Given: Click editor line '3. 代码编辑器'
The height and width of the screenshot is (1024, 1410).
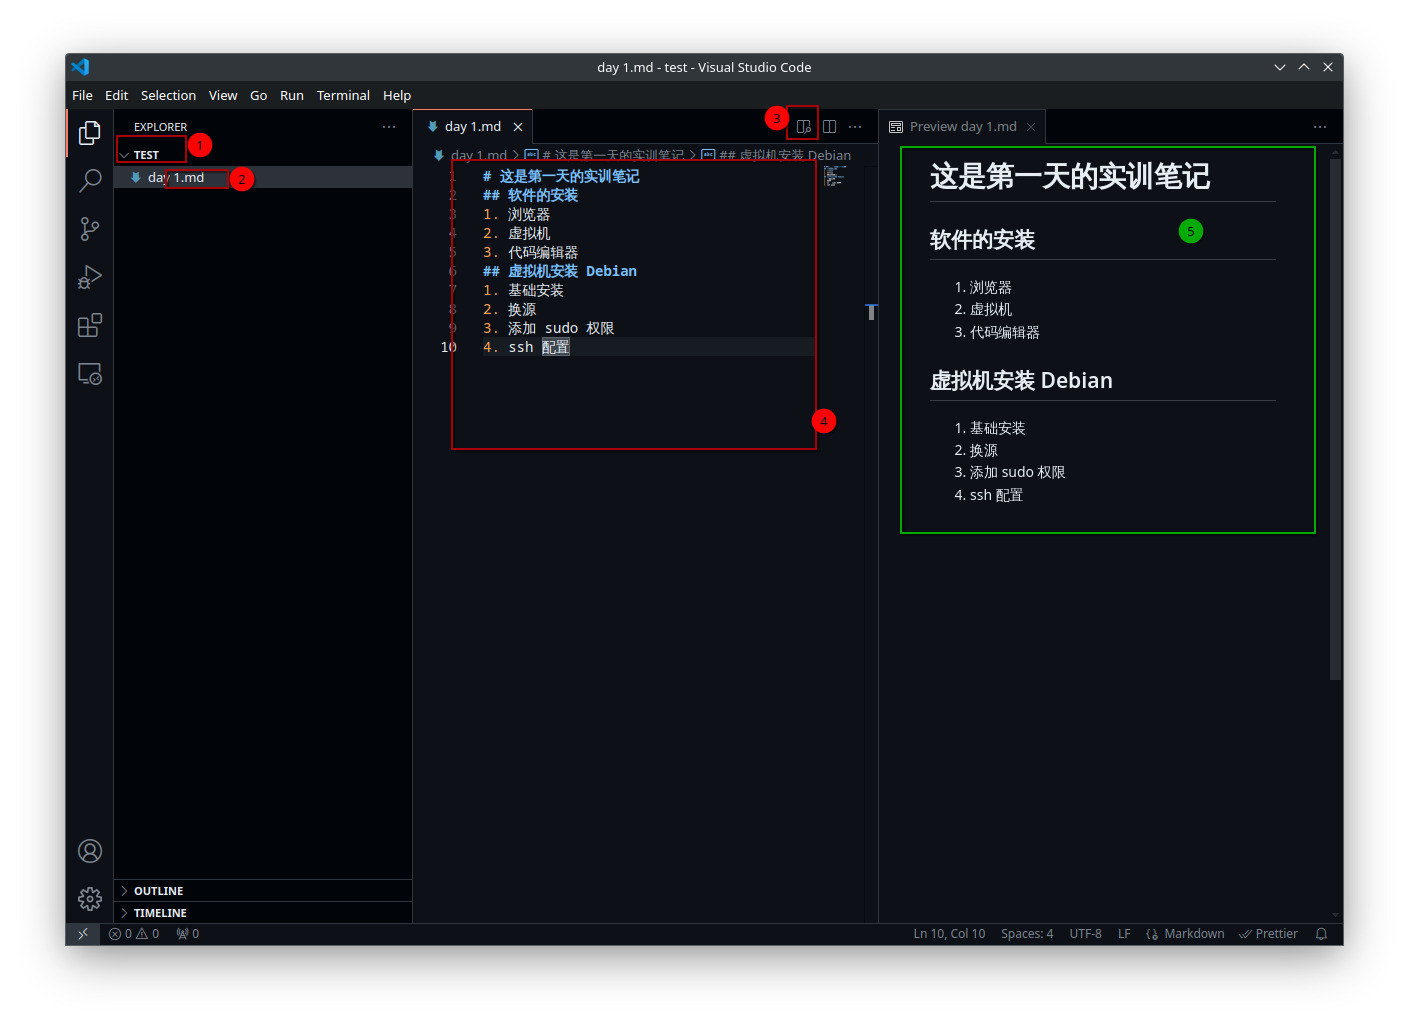Looking at the screenshot, I should tap(530, 252).
